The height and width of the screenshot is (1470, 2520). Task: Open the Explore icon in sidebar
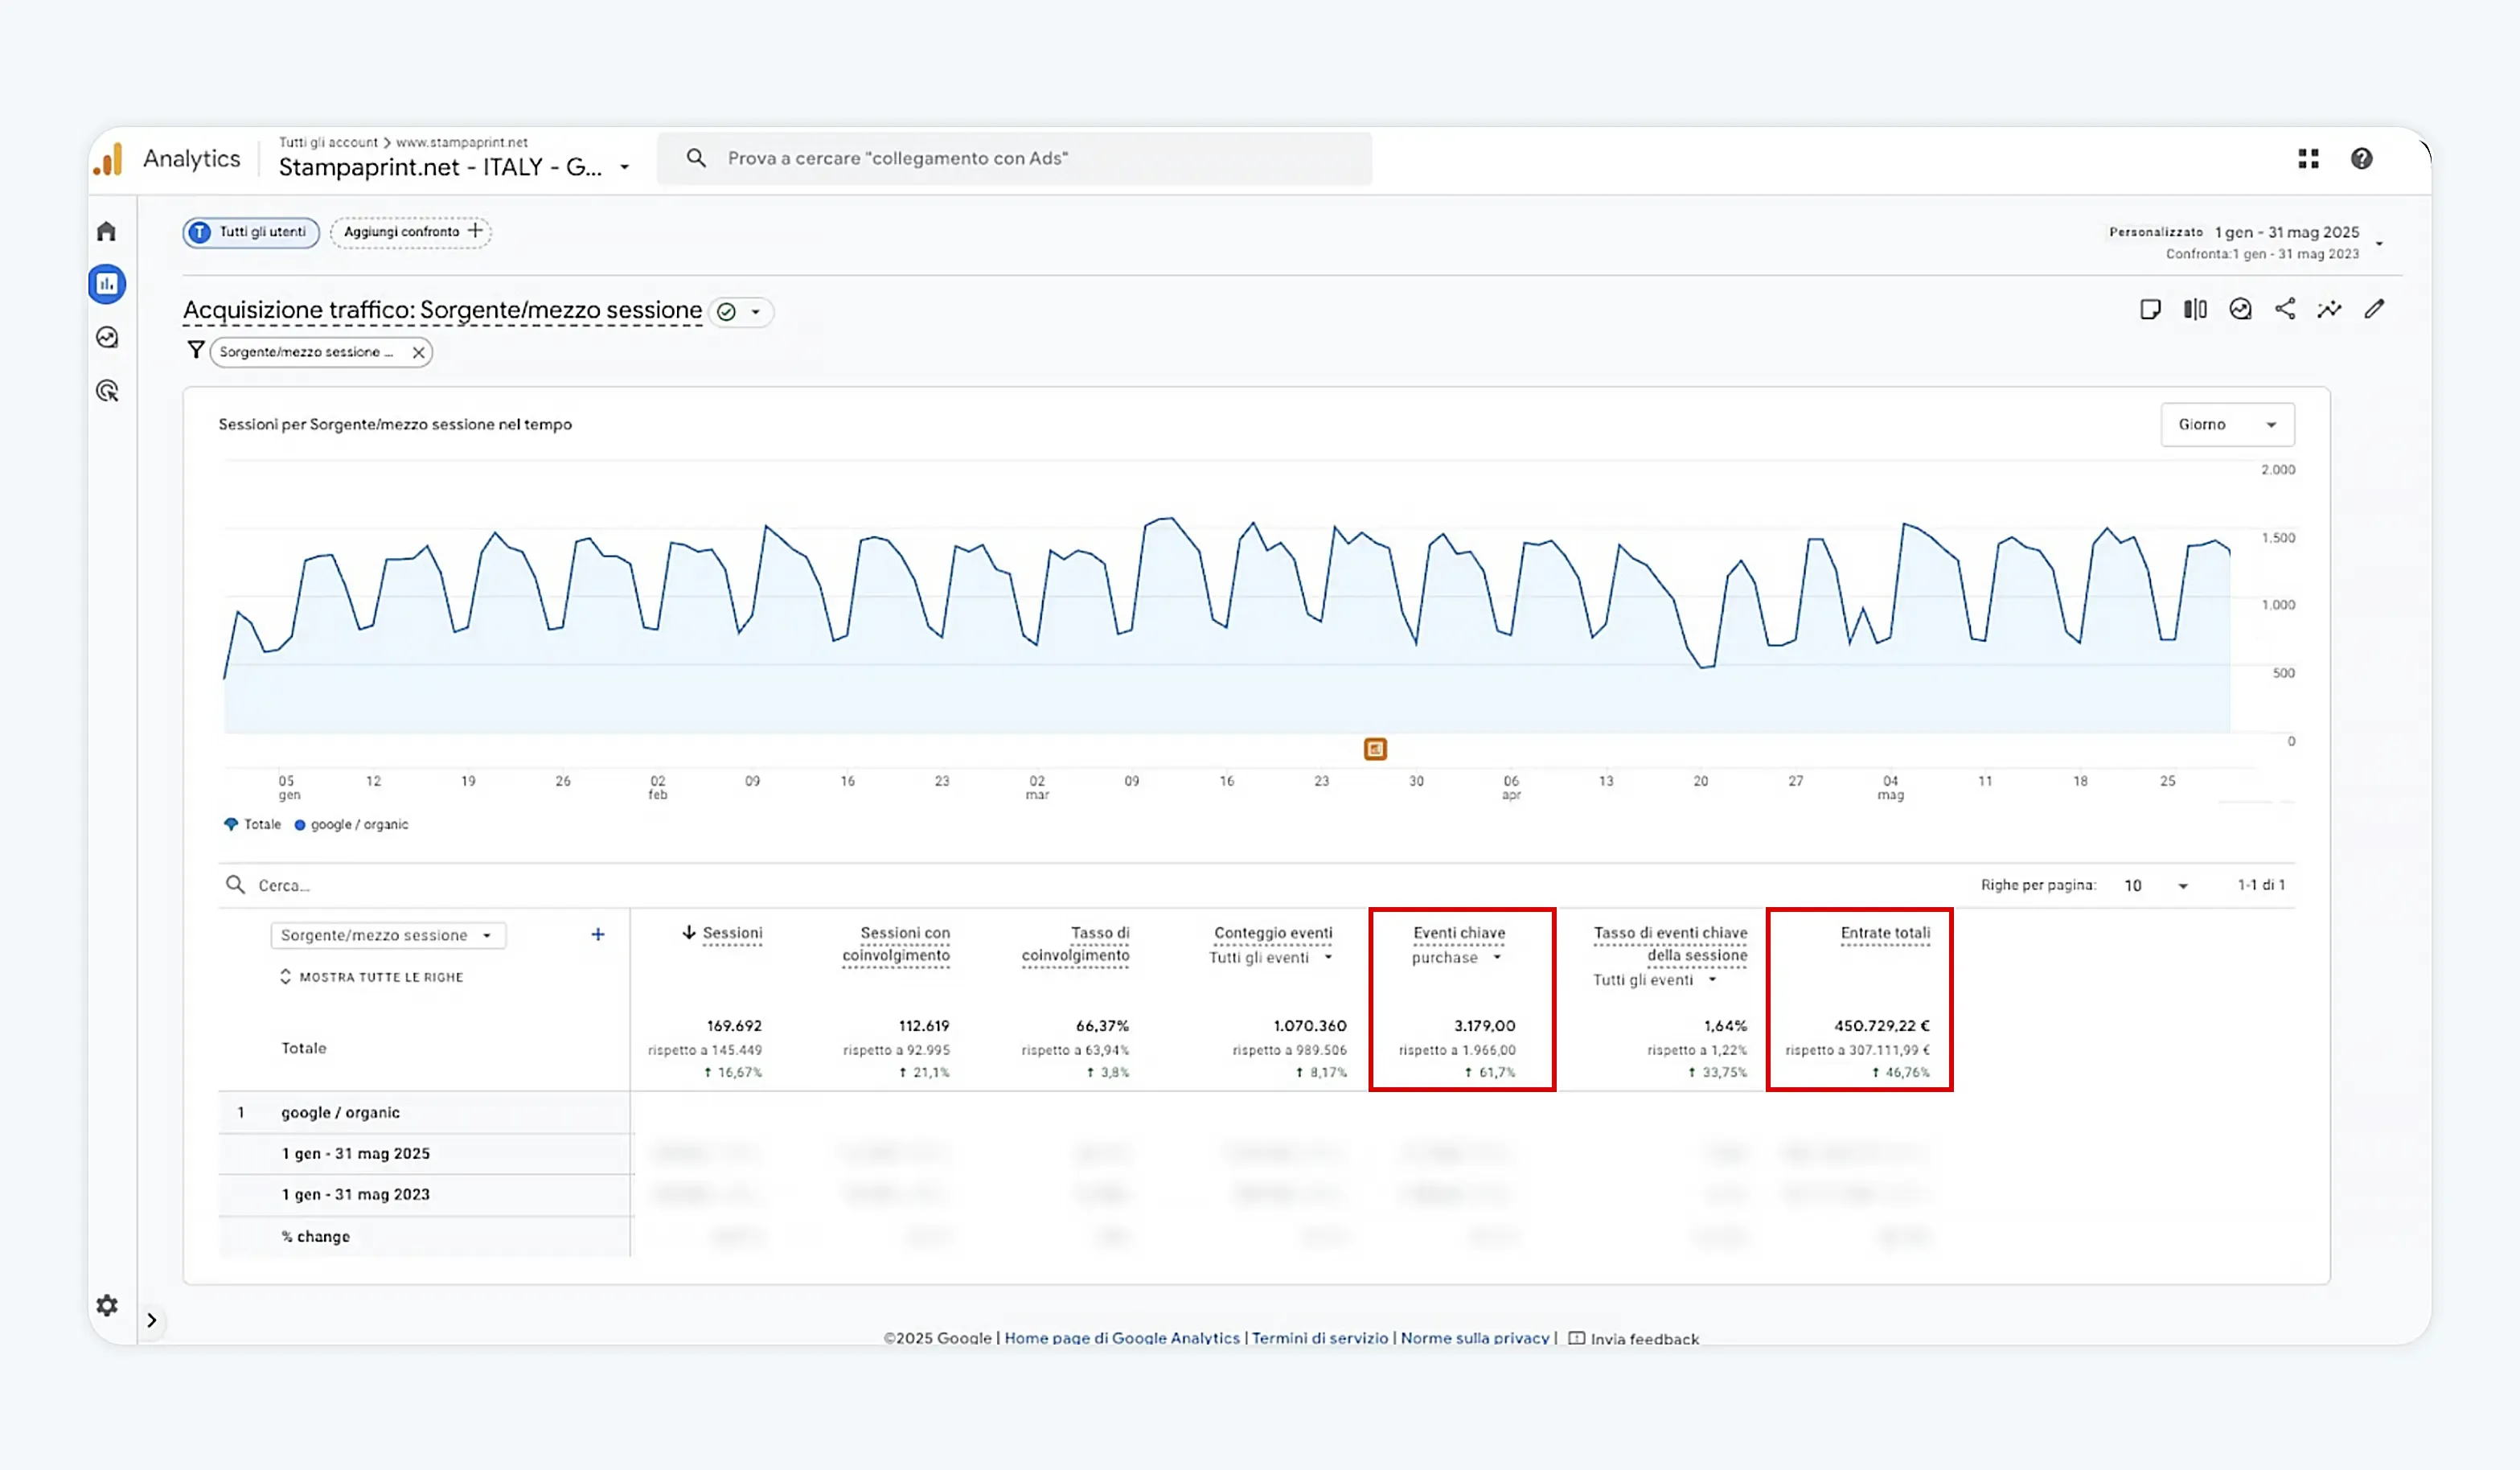click(107, 337)
